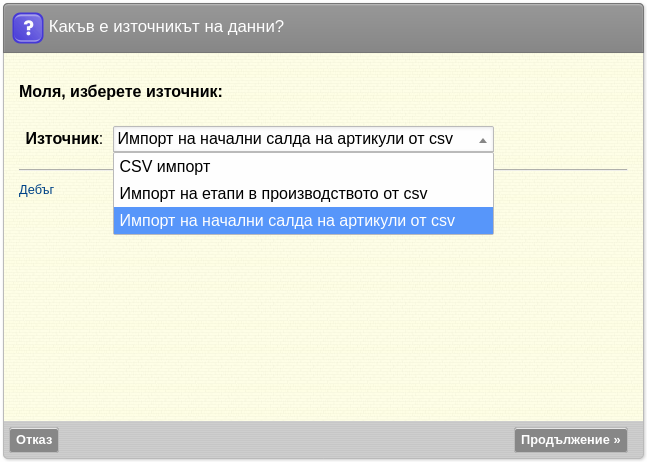The height and width of the screenshot is (462, 647).
Task: Click the purple question mark icon
Action: [28, 28]
